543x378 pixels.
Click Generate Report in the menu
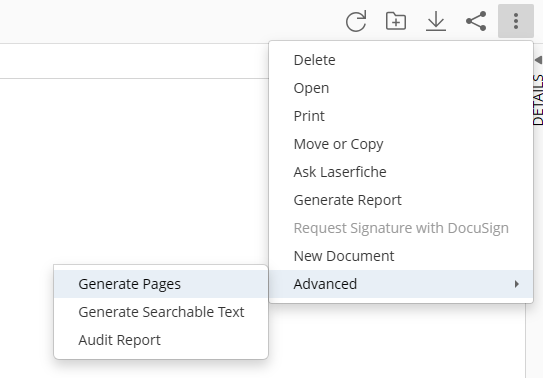coord(401,200)
